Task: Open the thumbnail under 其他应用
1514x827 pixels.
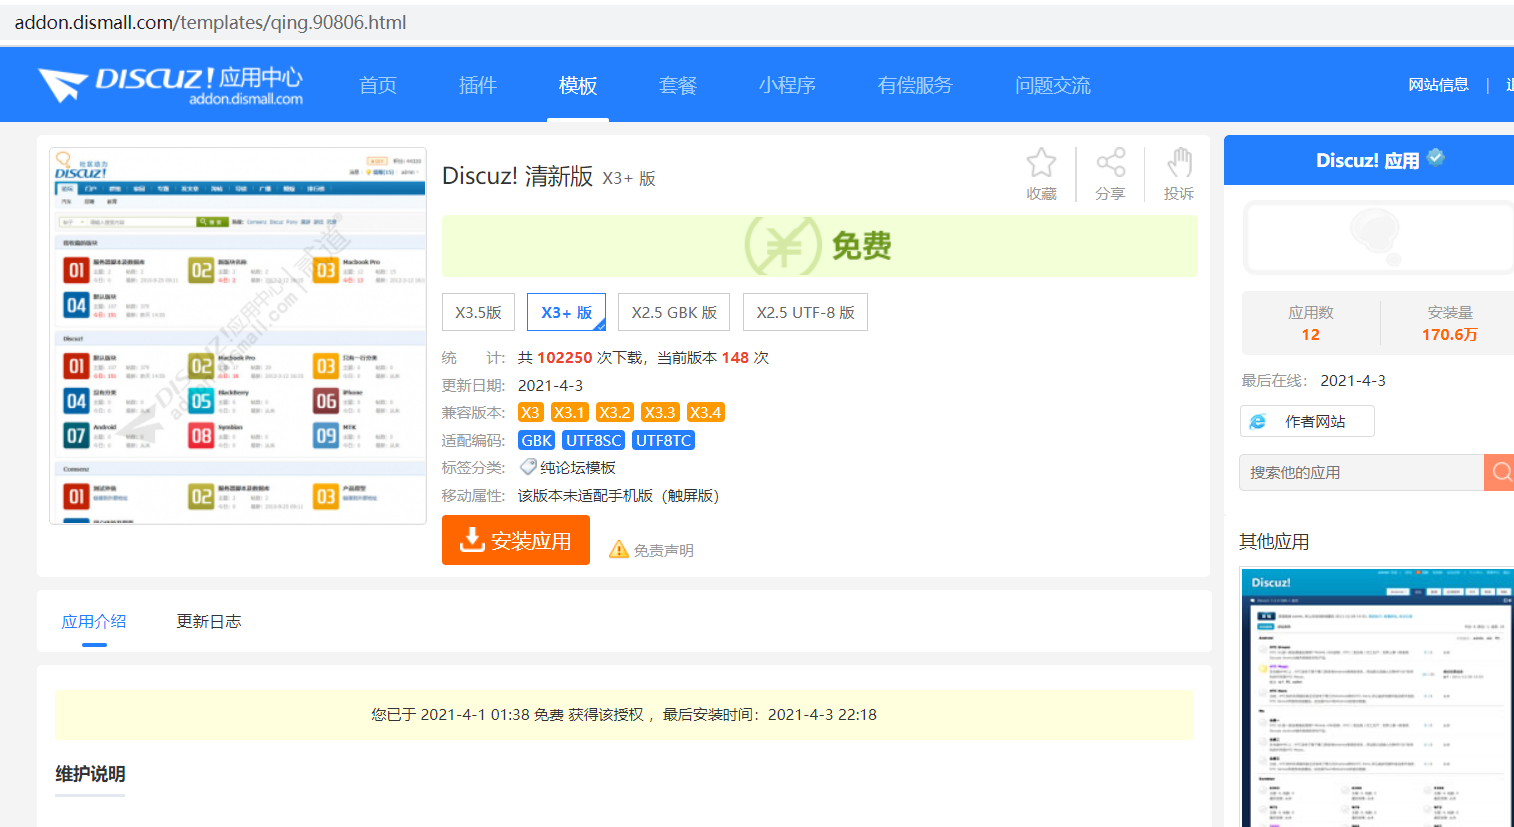Action: tap(1377, 697)
